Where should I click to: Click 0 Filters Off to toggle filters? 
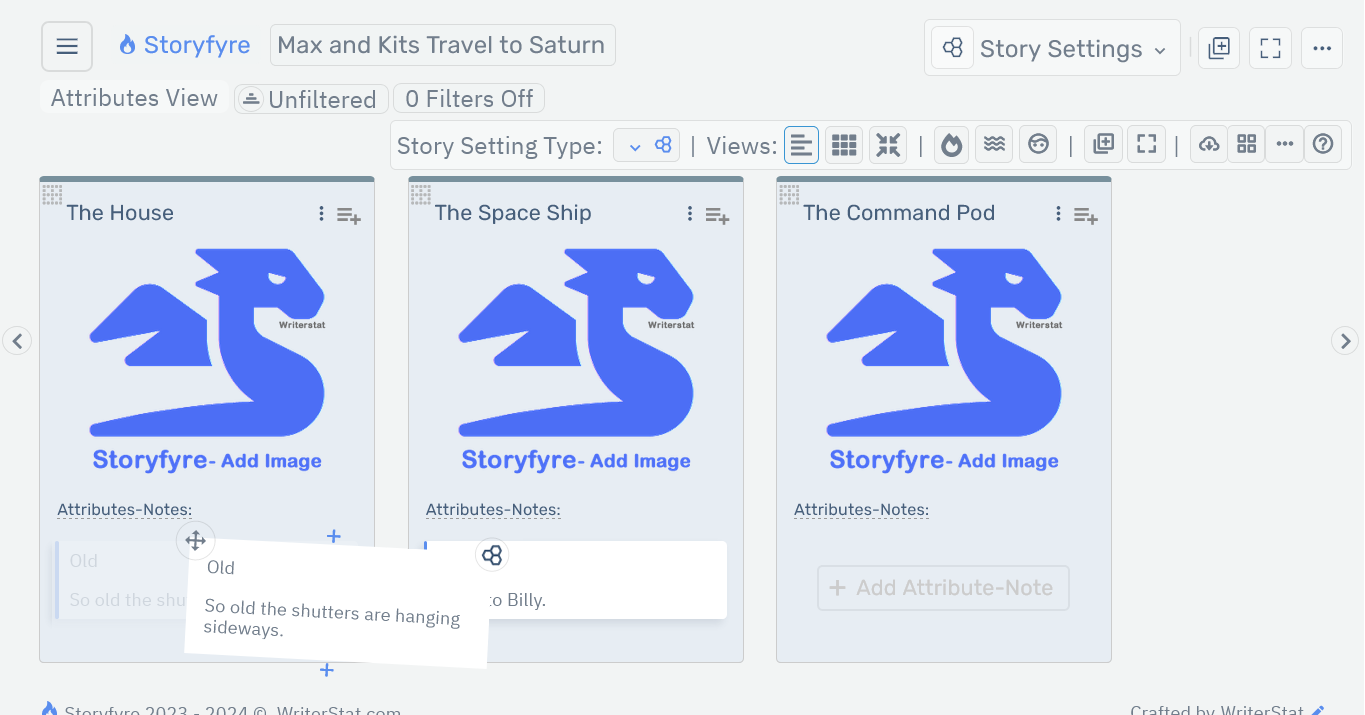(468, 98)
